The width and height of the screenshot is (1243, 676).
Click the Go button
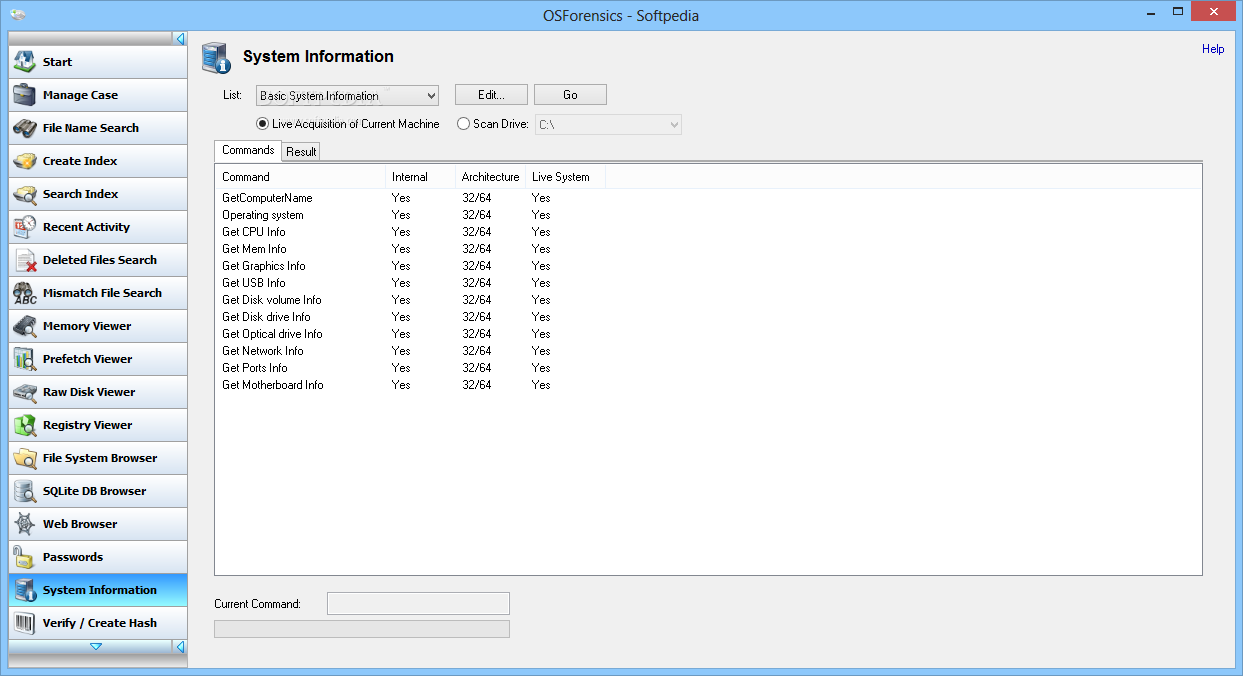[570, 95]
